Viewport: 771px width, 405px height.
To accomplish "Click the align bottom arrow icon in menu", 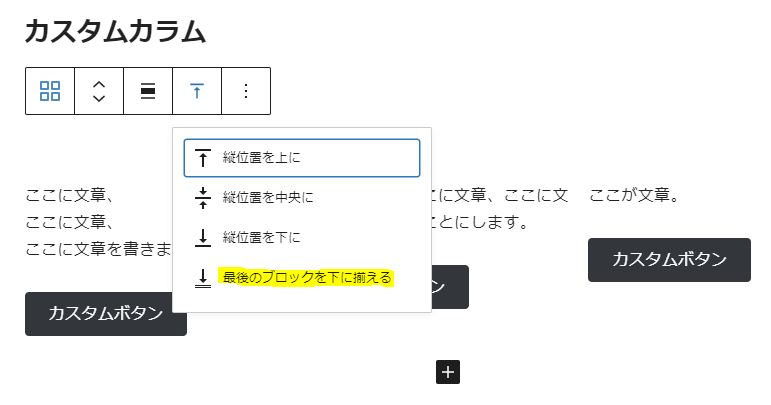I will [203, 237].
